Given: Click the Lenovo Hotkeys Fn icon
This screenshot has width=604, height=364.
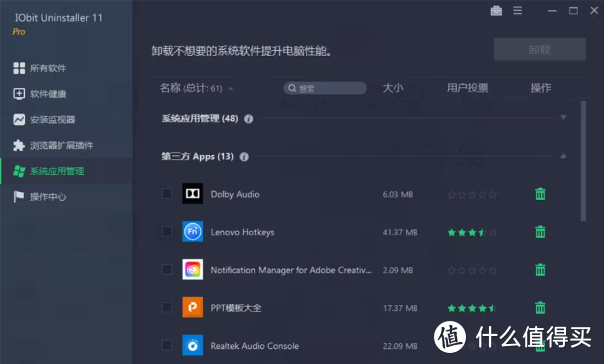Looking at the screenshot, I should pyautogui.click(x=193, y=231).
